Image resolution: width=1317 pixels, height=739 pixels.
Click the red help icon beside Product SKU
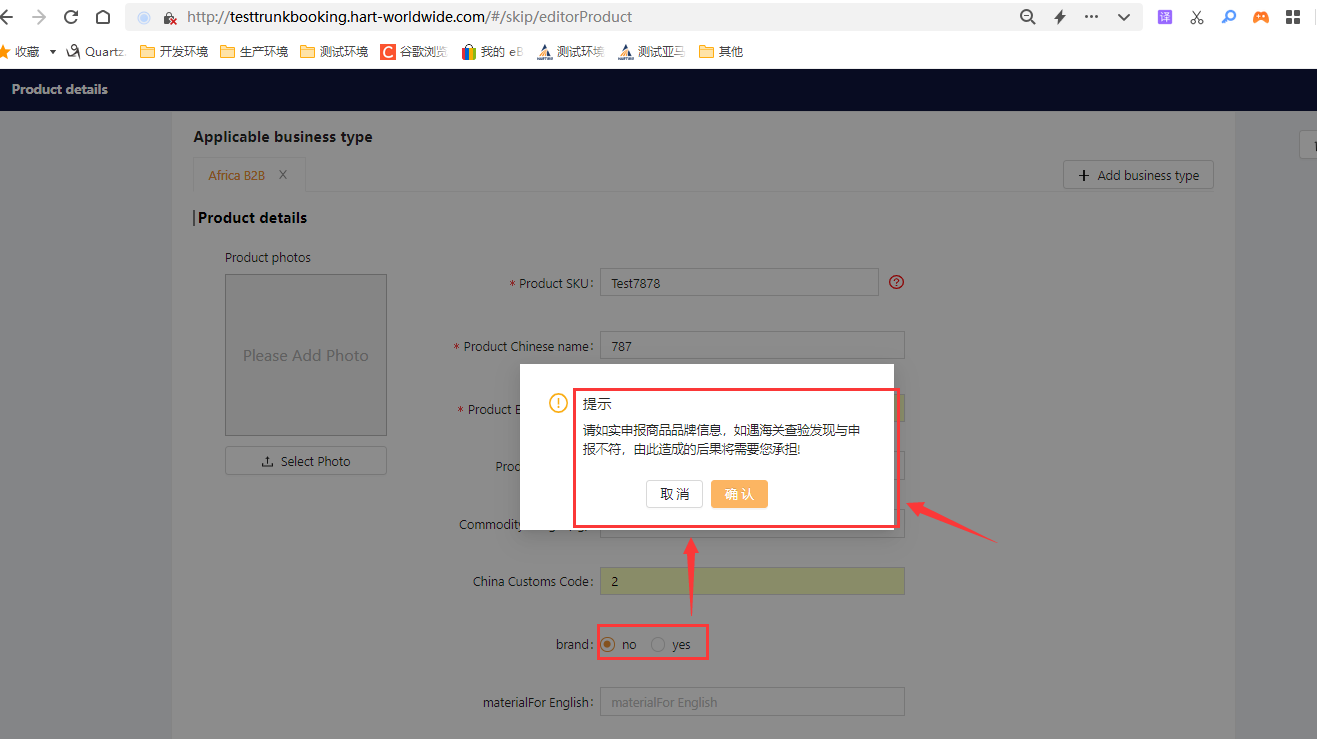(x=896, y=282)
